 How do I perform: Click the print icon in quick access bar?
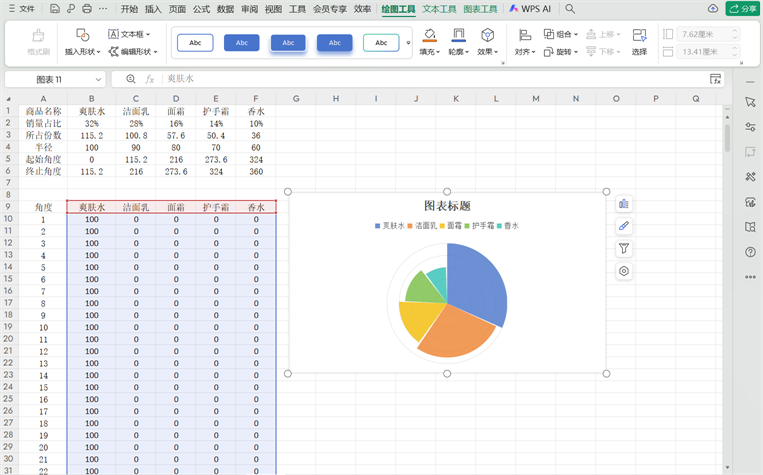tap(87, 8)
